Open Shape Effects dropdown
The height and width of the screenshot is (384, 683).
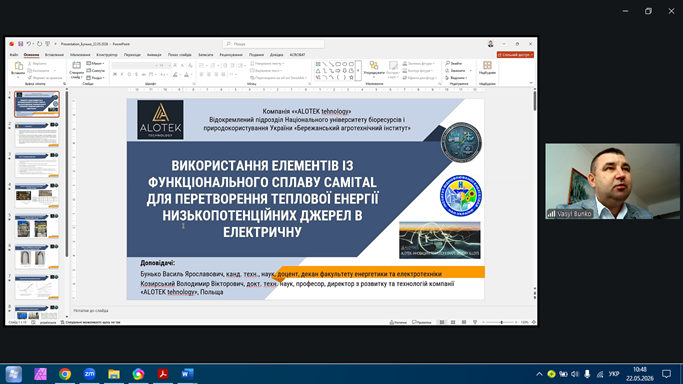419,77
